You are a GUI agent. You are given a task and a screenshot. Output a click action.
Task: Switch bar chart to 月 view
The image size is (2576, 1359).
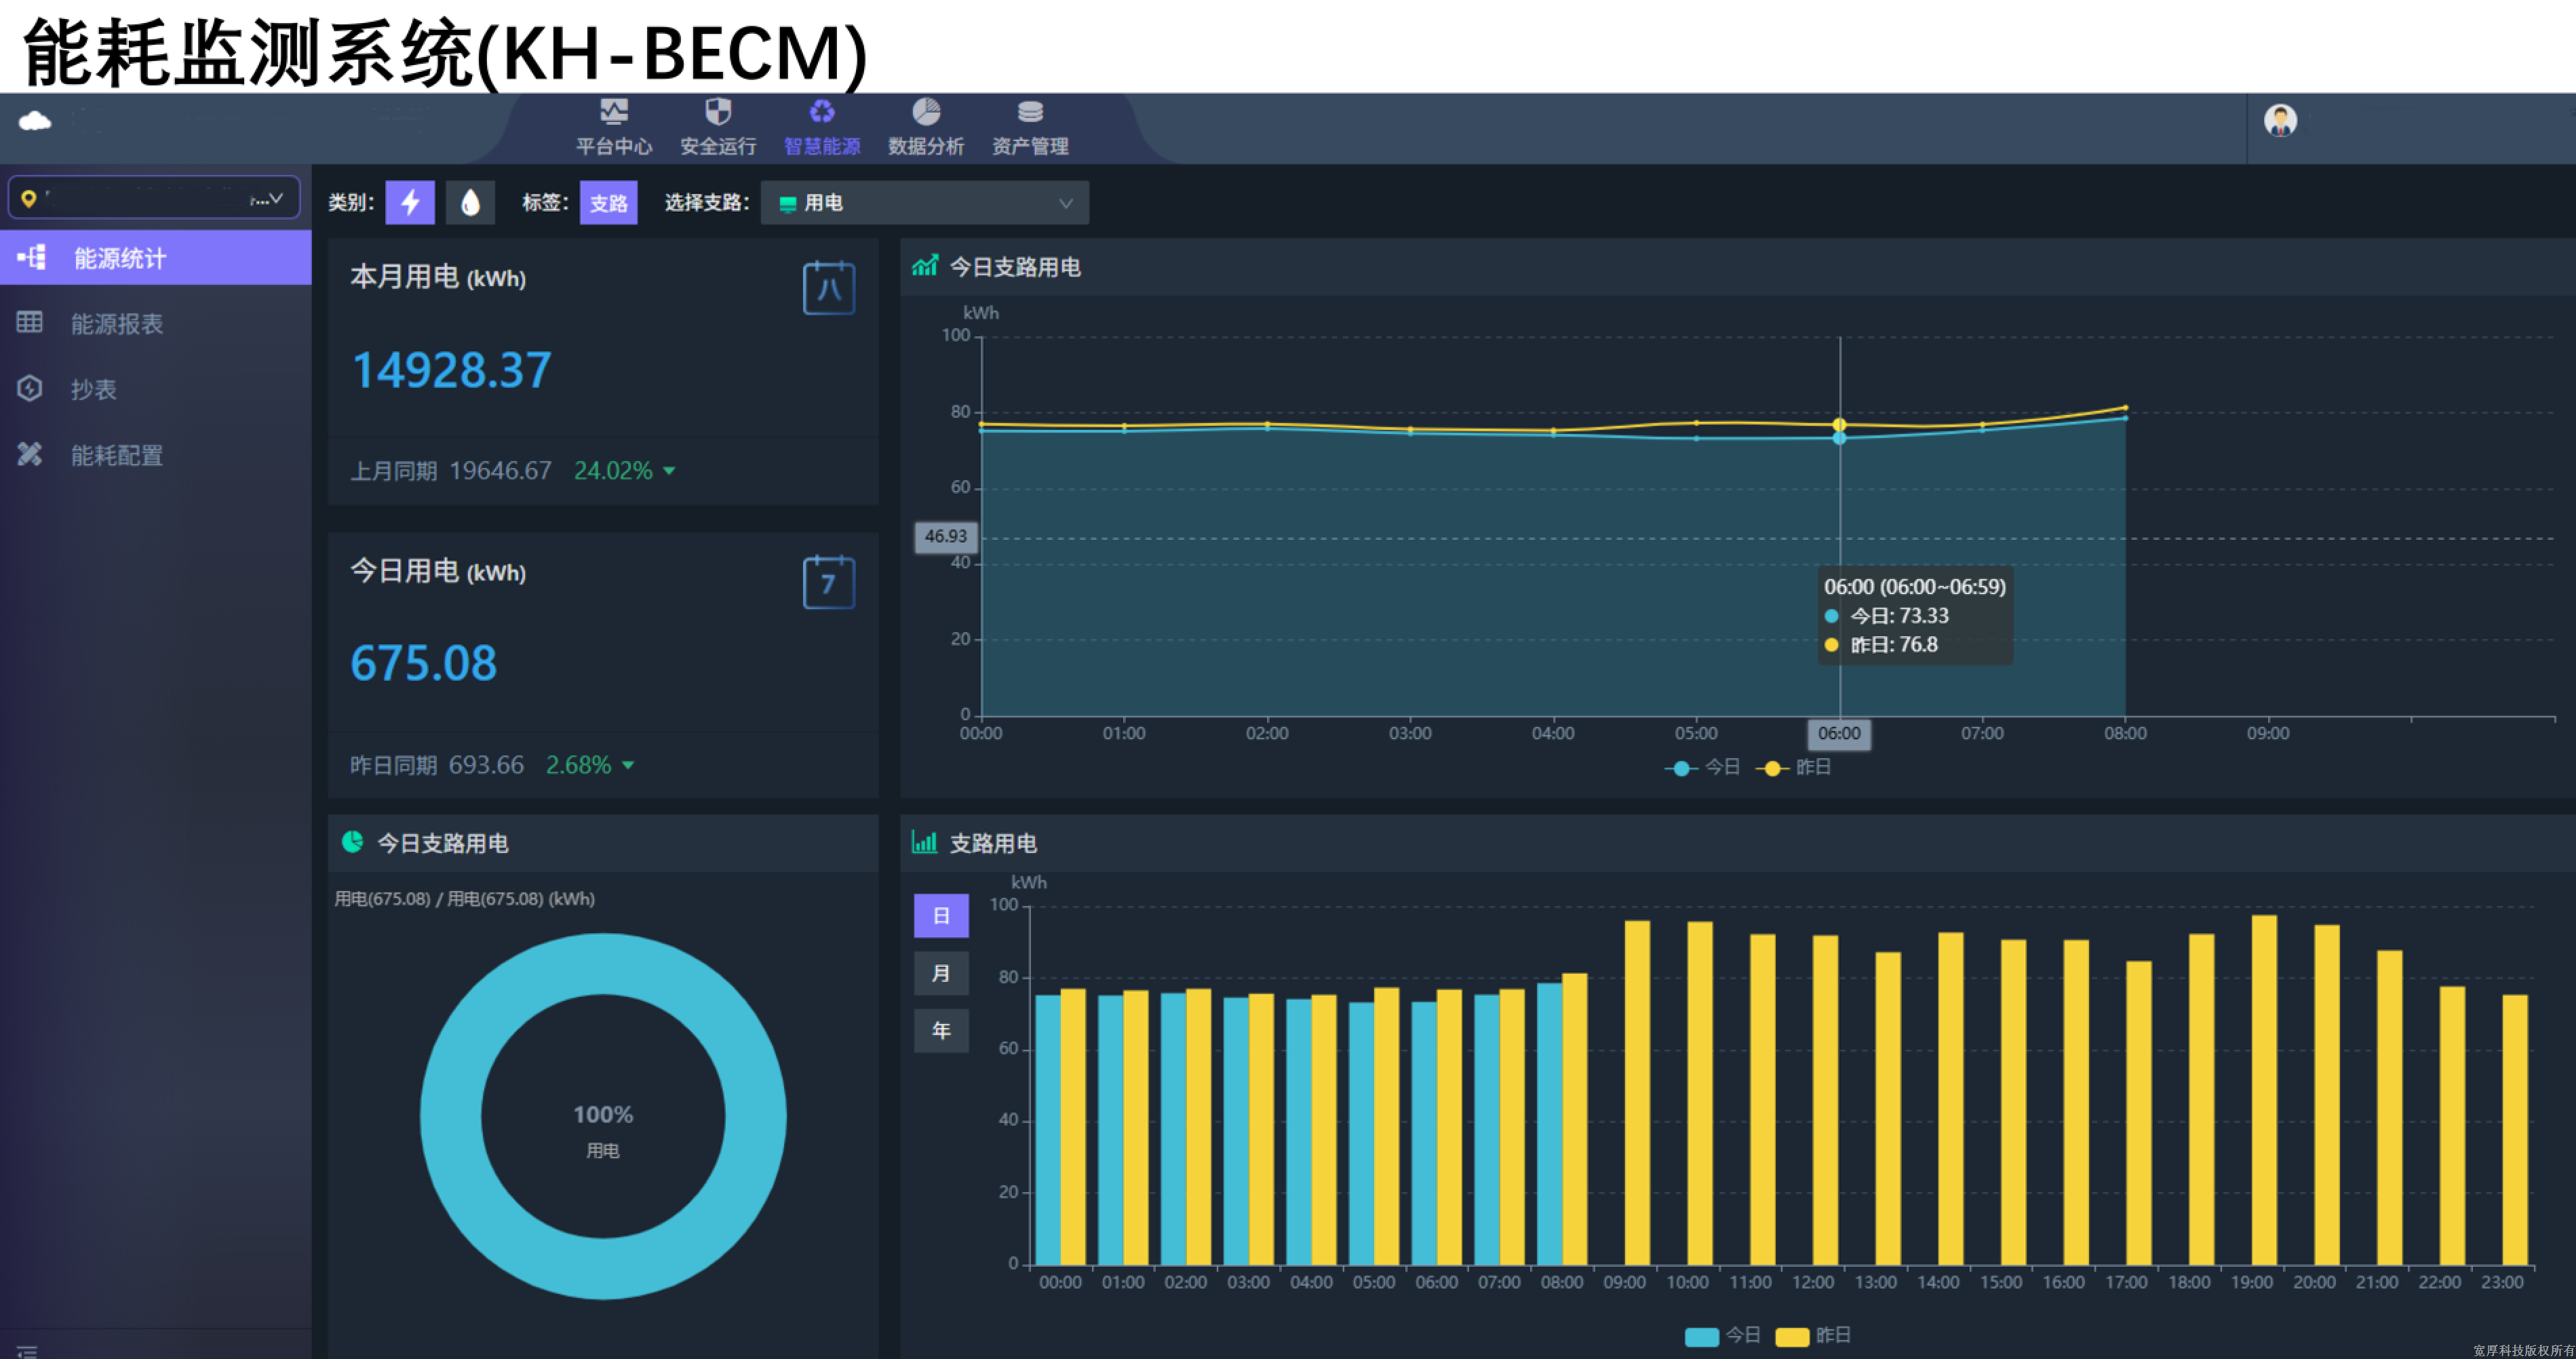click(940, 972)
